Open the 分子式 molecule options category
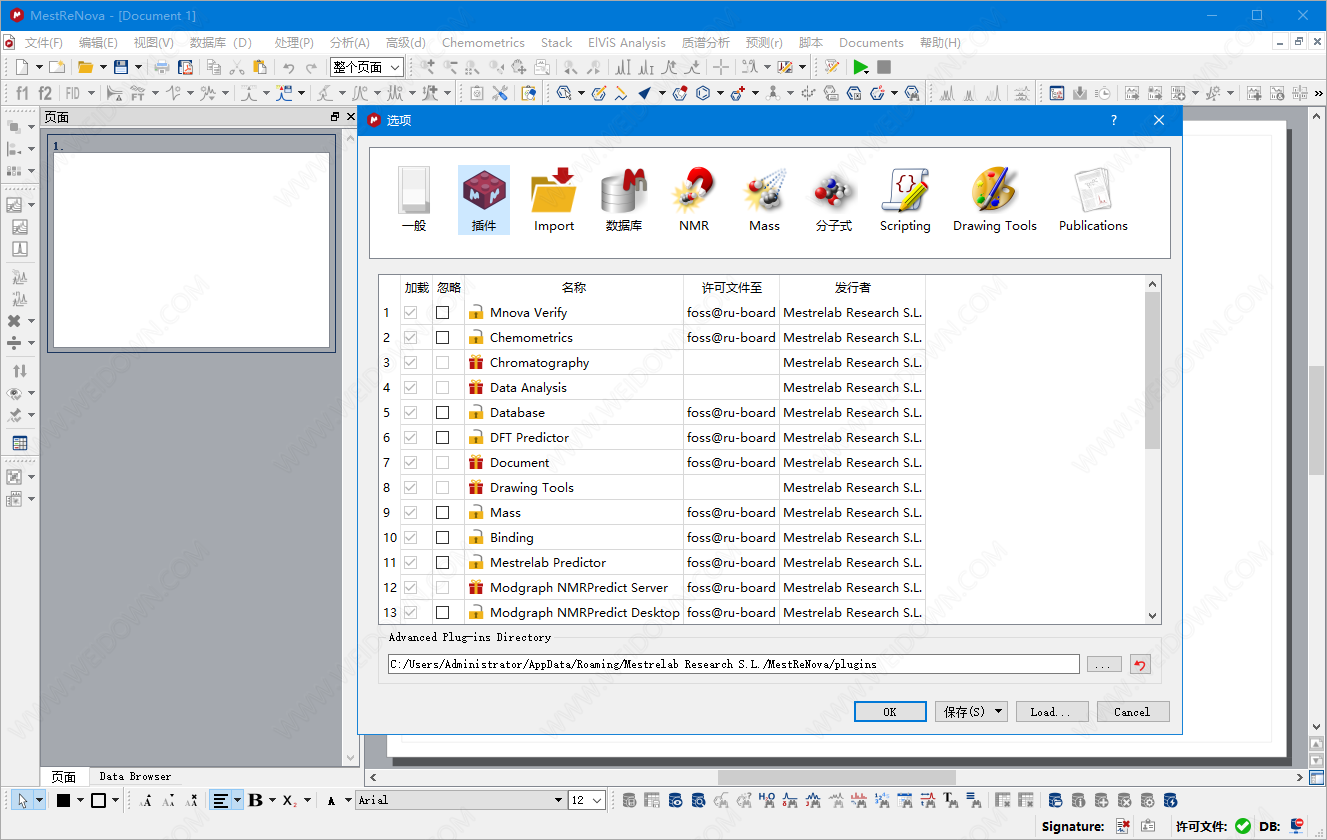 tap(834, 200)
